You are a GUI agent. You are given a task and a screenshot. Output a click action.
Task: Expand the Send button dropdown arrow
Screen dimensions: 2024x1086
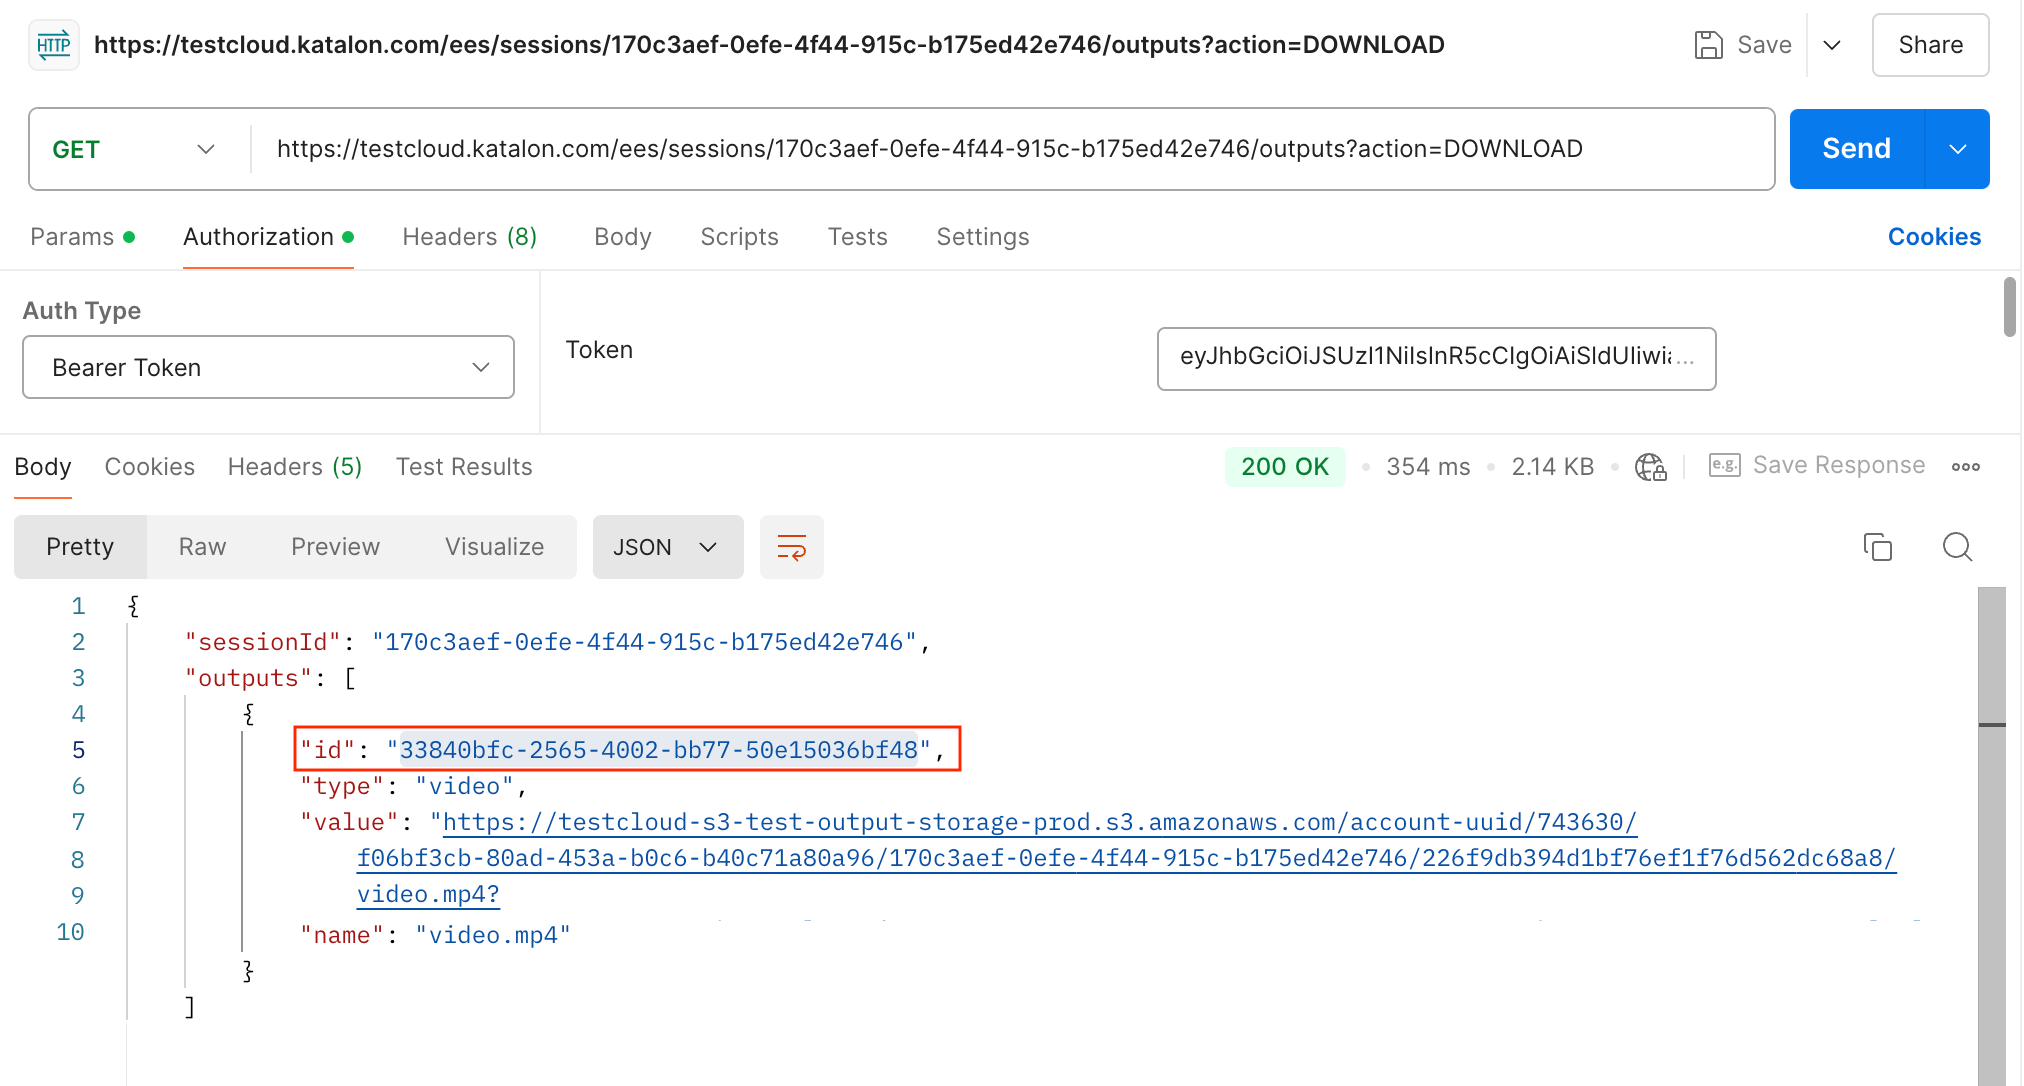click(x=1958, y=149)
